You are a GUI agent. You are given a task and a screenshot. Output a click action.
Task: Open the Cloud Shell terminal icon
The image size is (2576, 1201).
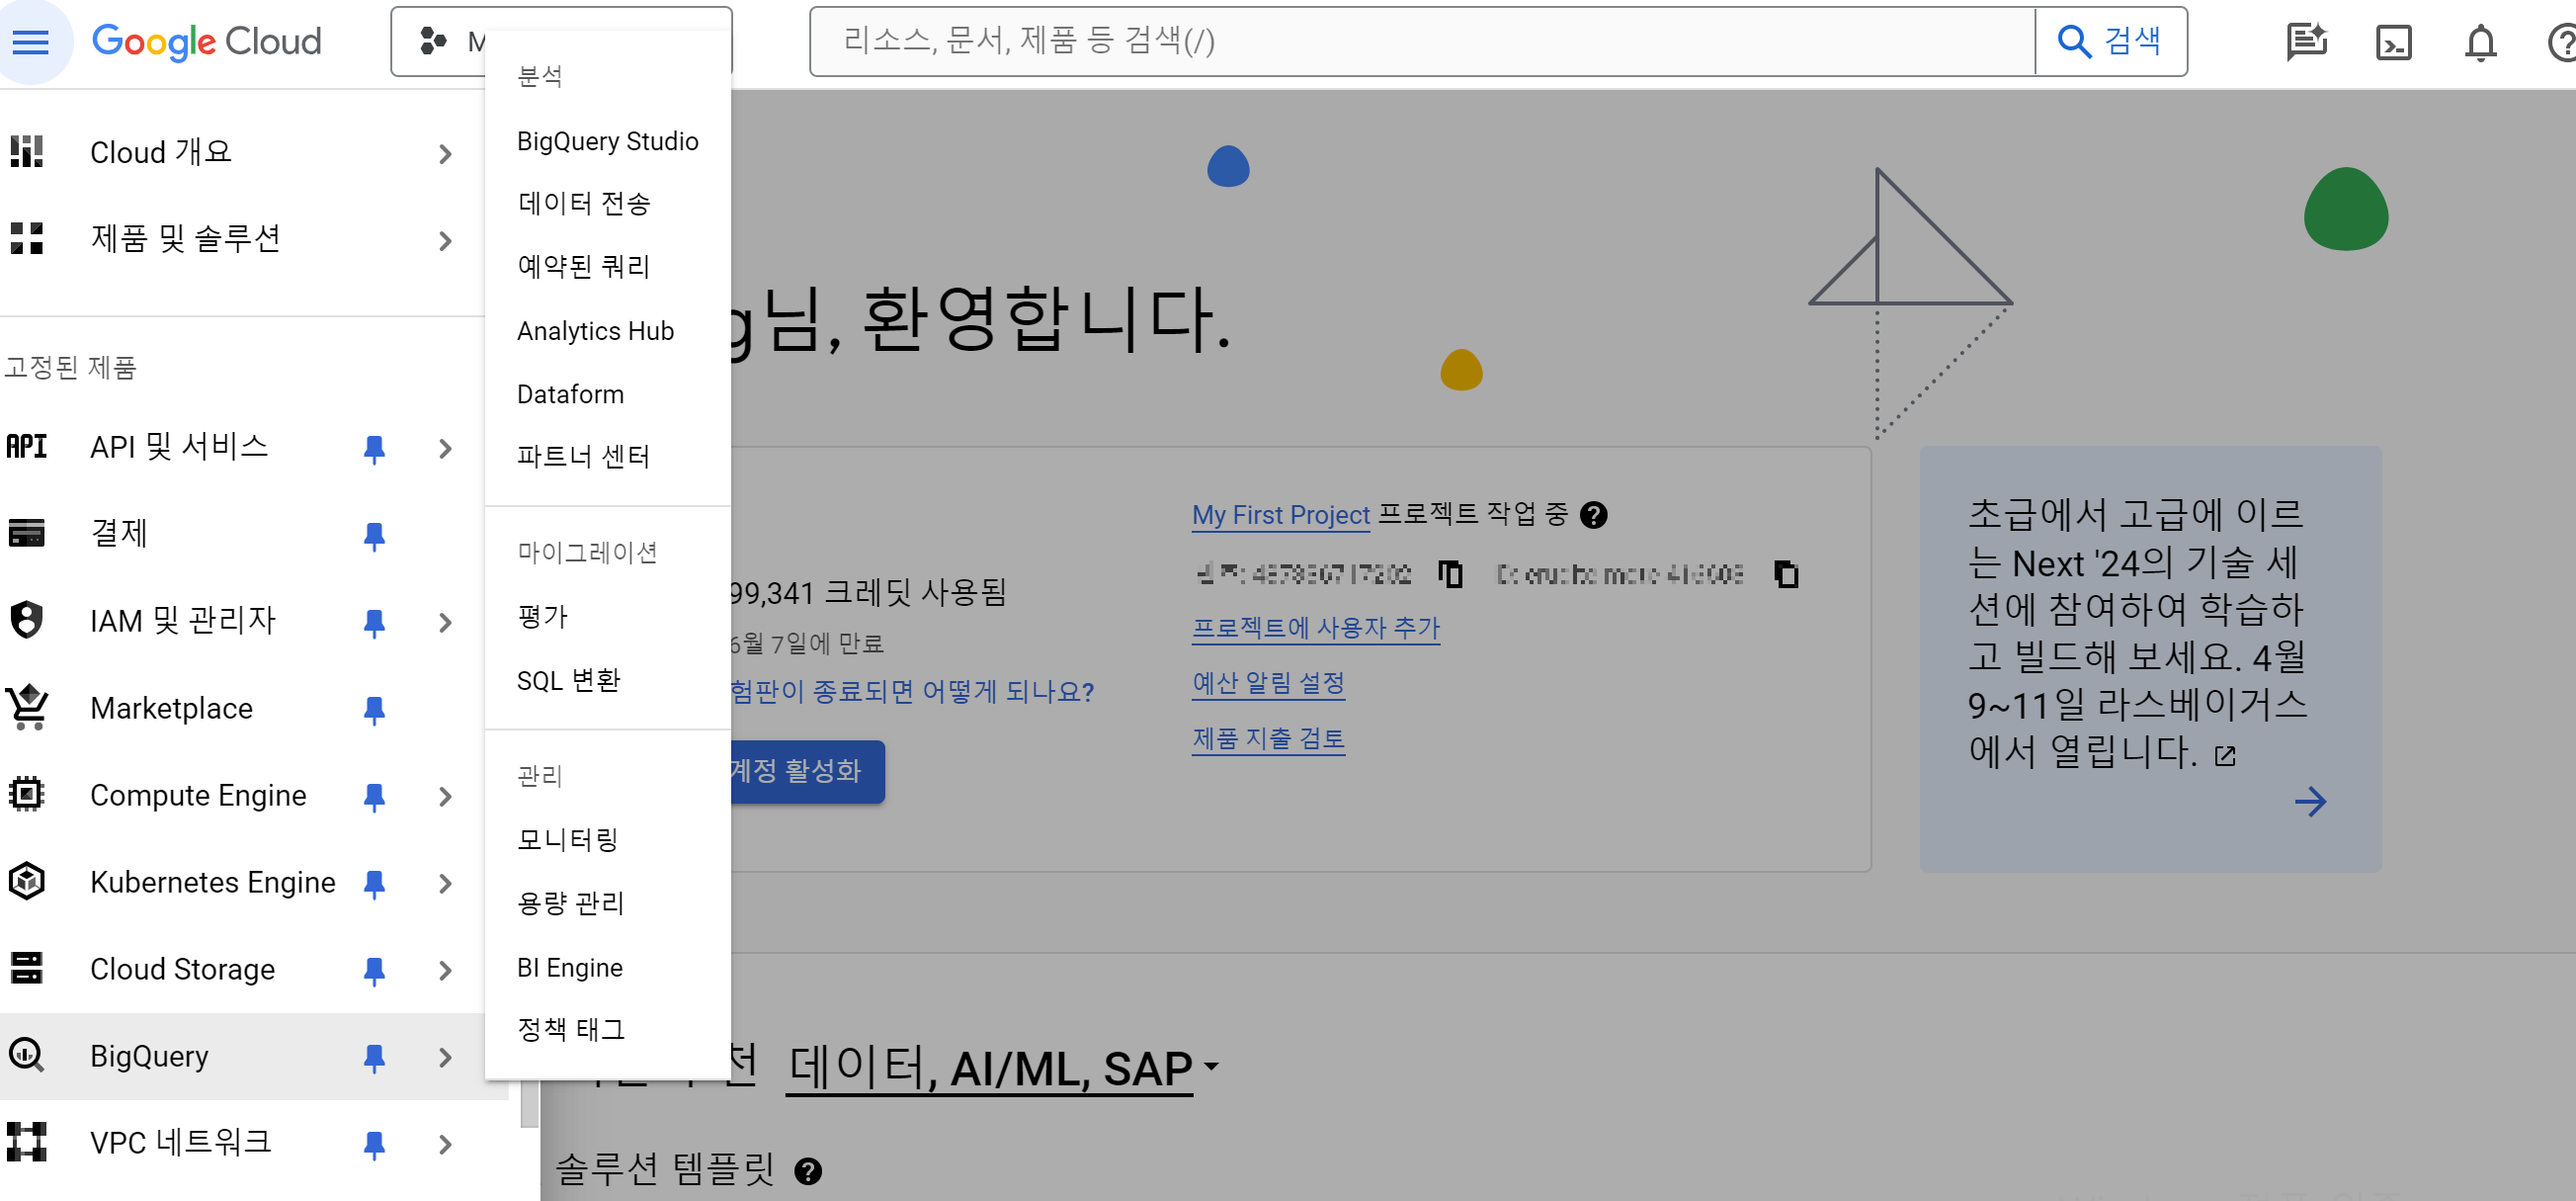(x=2393, y=42)
